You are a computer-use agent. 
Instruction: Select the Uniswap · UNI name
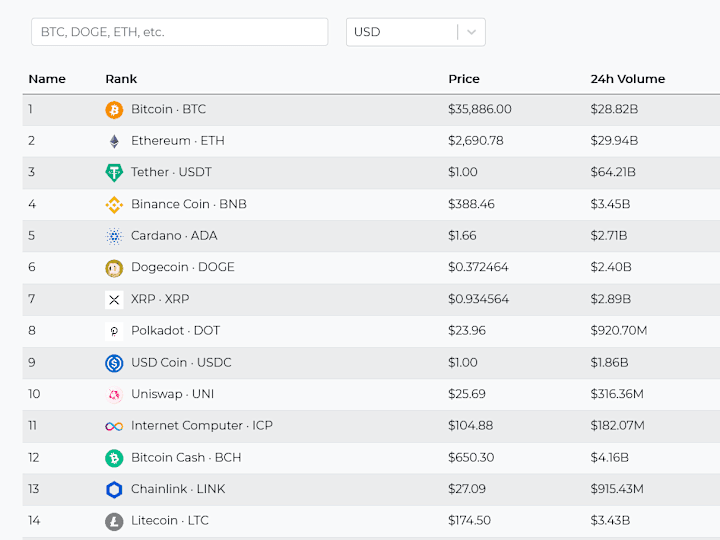173,394
